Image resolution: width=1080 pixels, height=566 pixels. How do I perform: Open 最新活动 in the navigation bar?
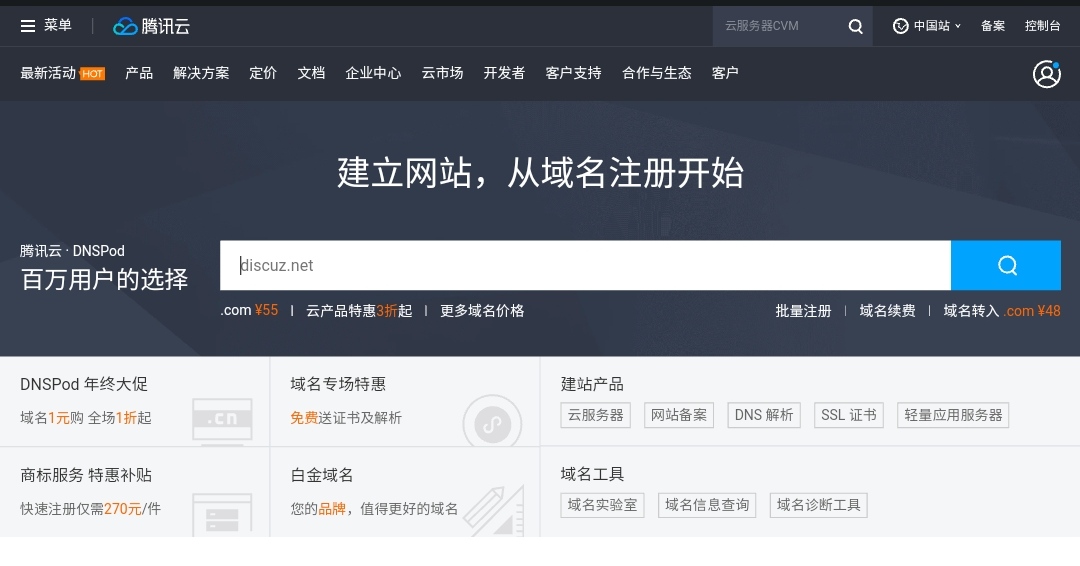(48, 73)
